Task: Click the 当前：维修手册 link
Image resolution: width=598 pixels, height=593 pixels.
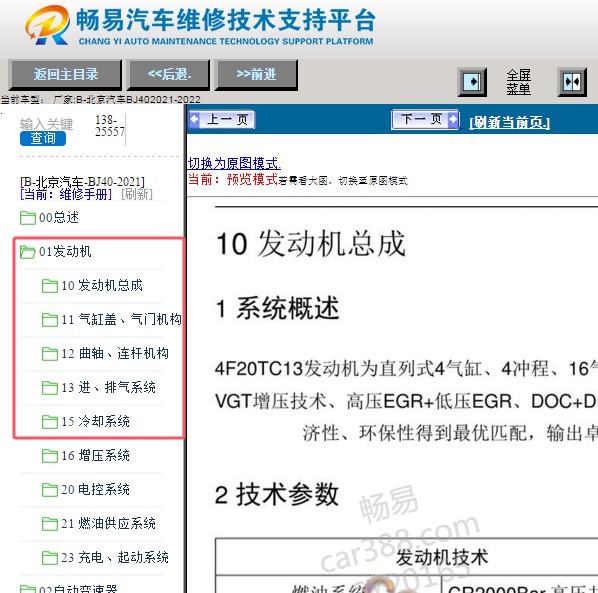Action: tap(66, 194)
